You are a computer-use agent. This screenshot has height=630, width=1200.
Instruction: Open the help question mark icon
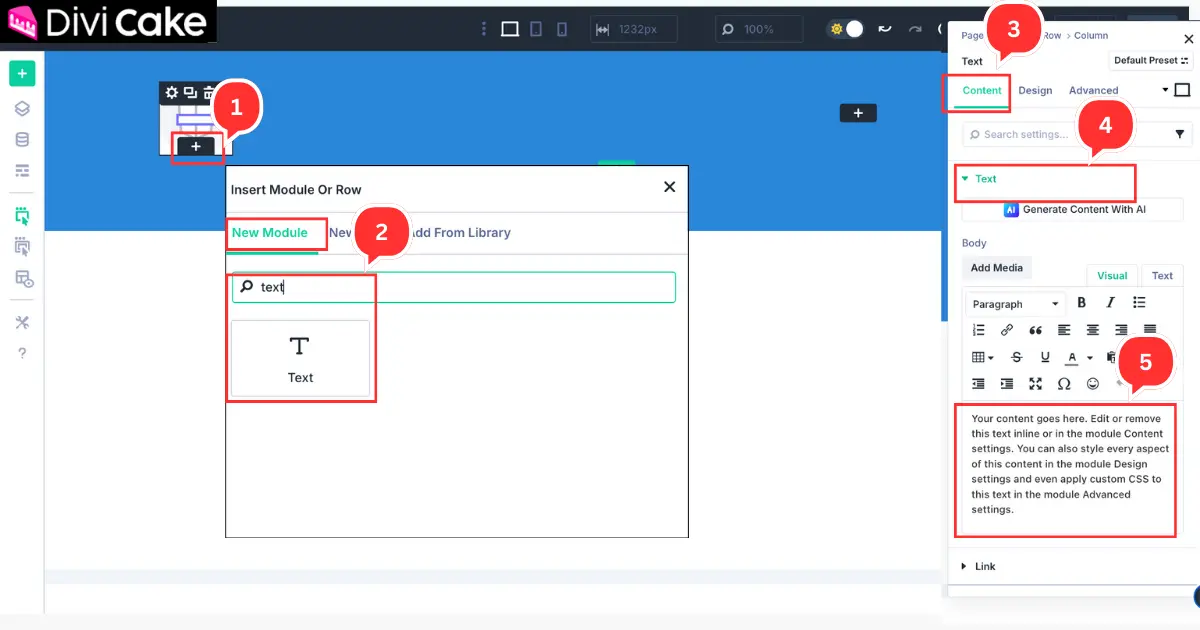22,353
